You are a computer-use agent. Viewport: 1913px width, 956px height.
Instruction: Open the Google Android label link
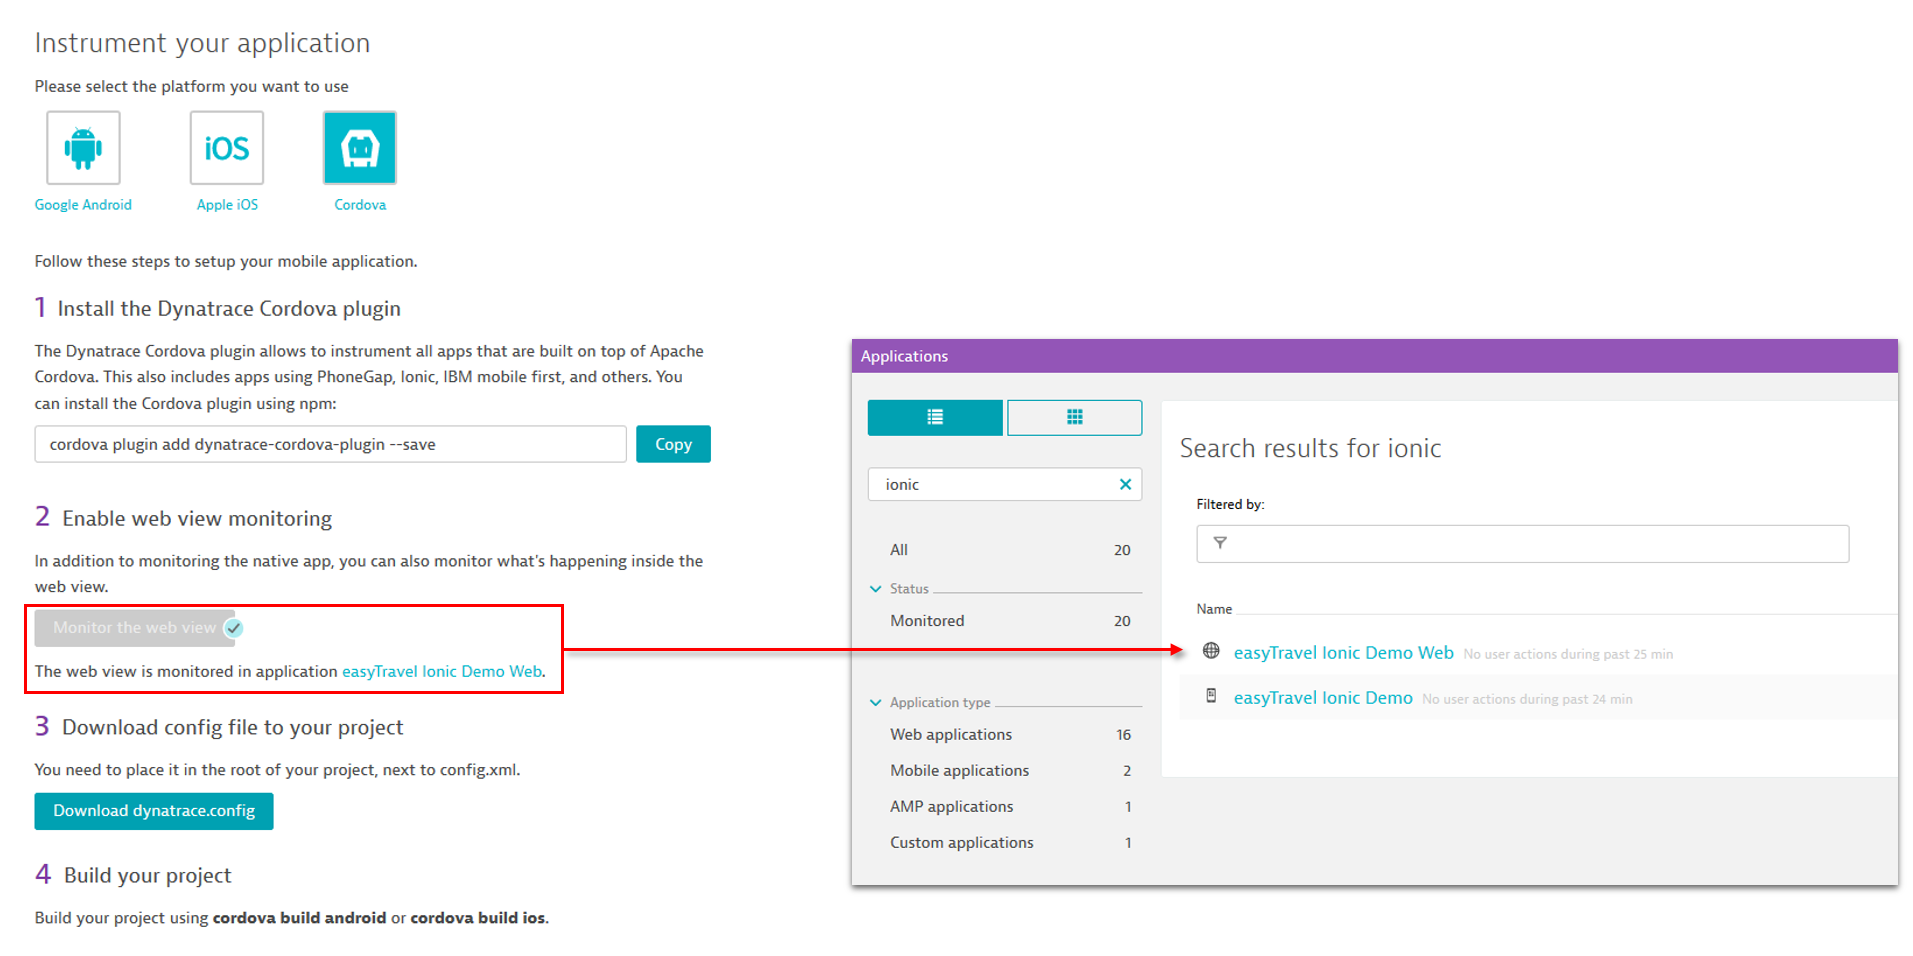83,205
